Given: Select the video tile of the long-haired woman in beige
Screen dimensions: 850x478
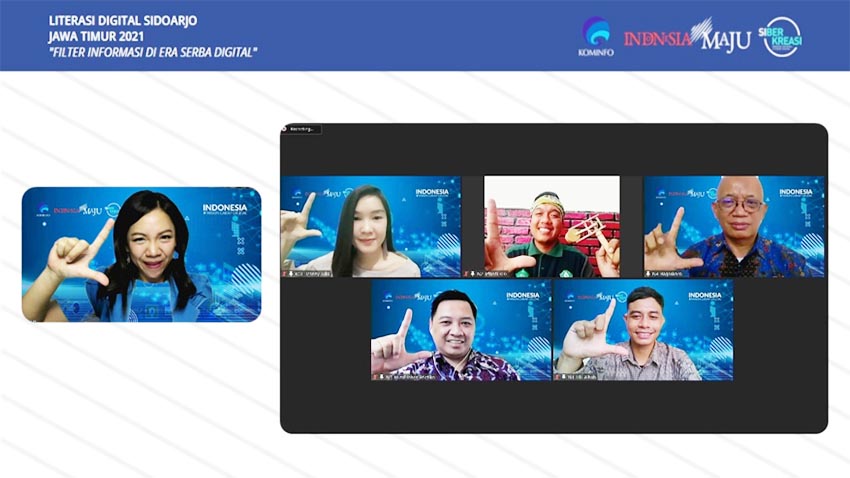Looking at the screenshot, I should click(371, 227).
